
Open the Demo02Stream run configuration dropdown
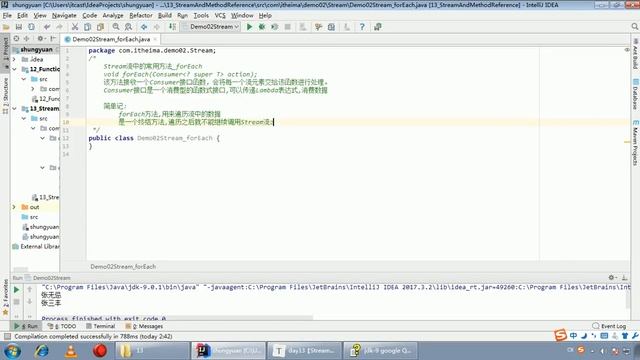pyautogui.click(x=211, y=27)
